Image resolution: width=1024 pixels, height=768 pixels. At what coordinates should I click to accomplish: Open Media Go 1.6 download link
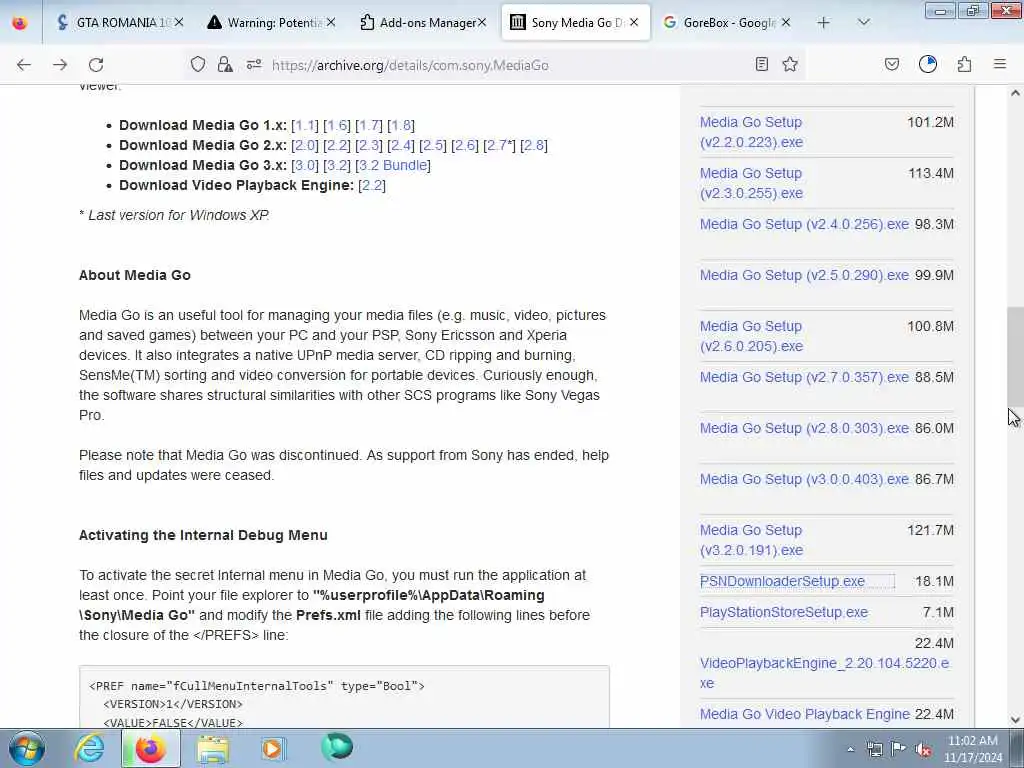click(x=337, y=125)
